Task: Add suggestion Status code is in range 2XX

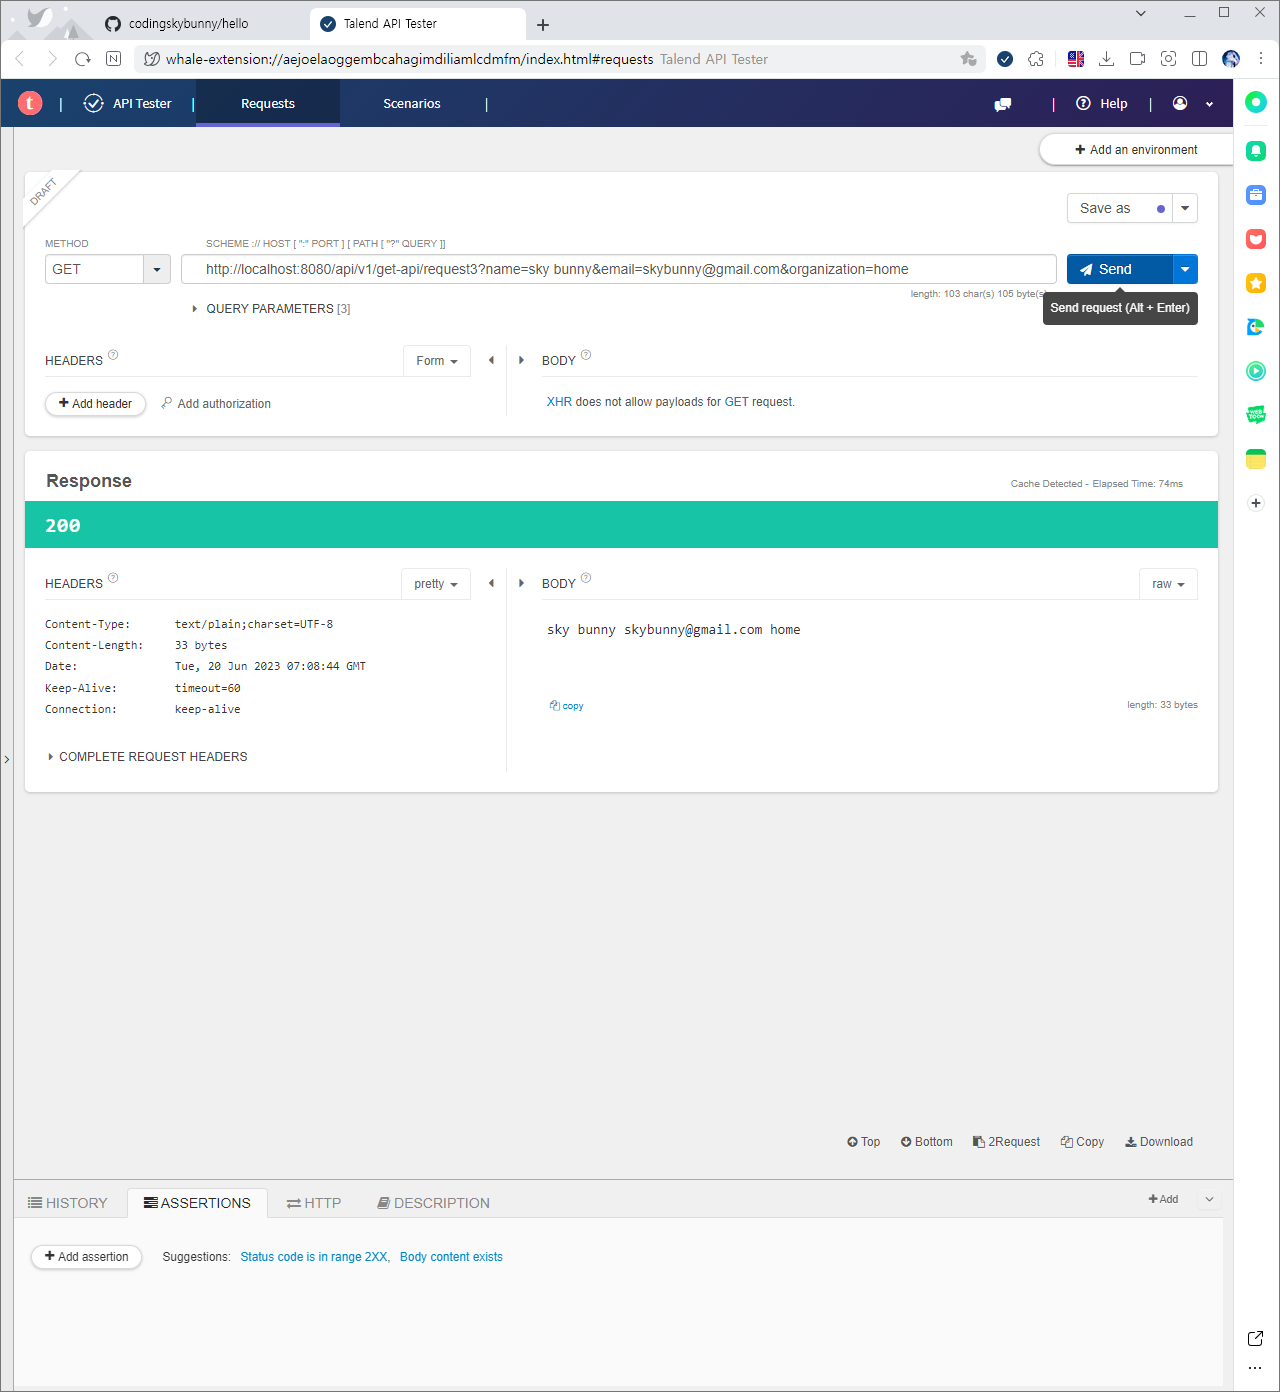Action: click(x=314, y=1257)
